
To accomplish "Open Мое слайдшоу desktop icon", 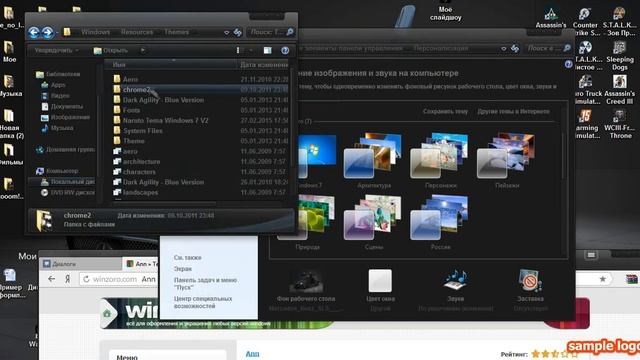I will 445,12.
